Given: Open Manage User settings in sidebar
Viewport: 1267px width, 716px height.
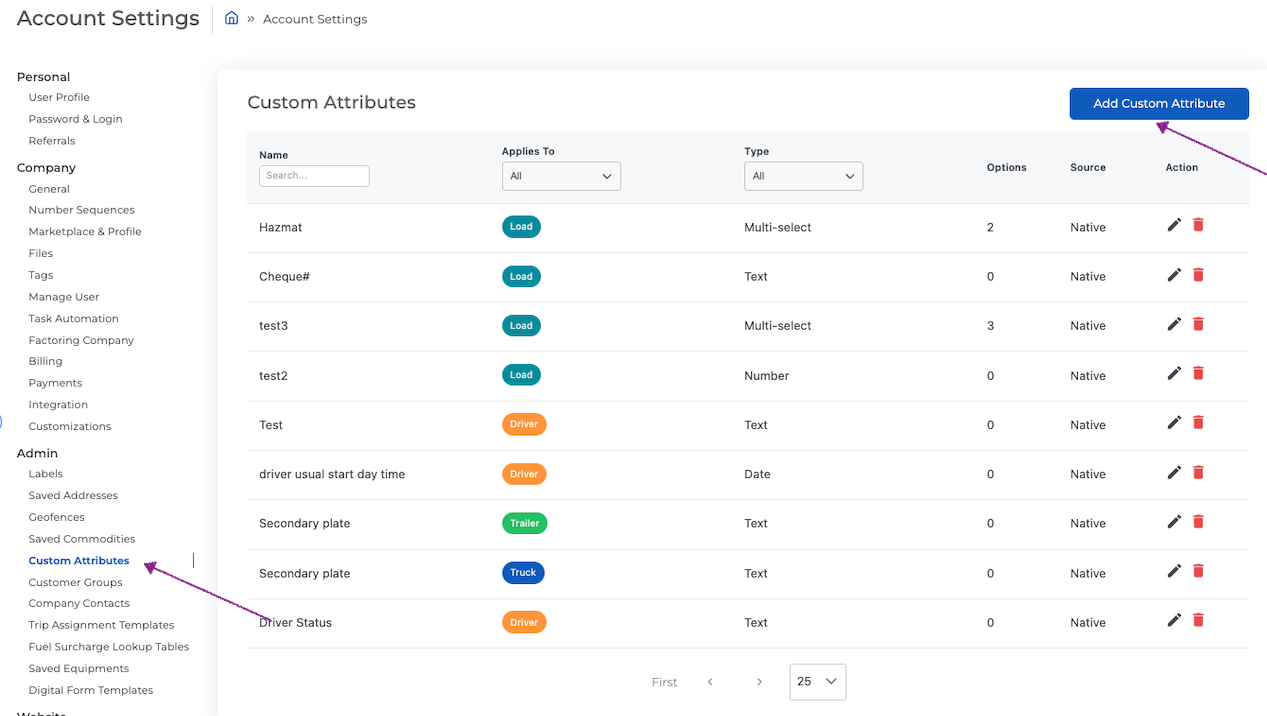Looking at the screenshot, I should click(64, 297).
